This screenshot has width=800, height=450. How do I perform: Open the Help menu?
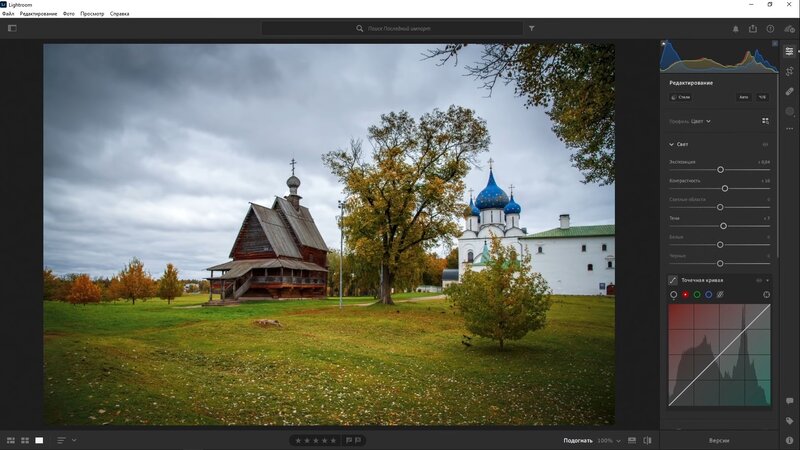click(119, 14)
